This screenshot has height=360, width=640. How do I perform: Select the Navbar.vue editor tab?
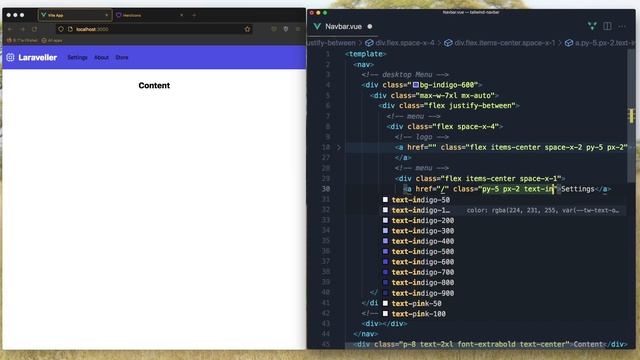pos(343,27)
